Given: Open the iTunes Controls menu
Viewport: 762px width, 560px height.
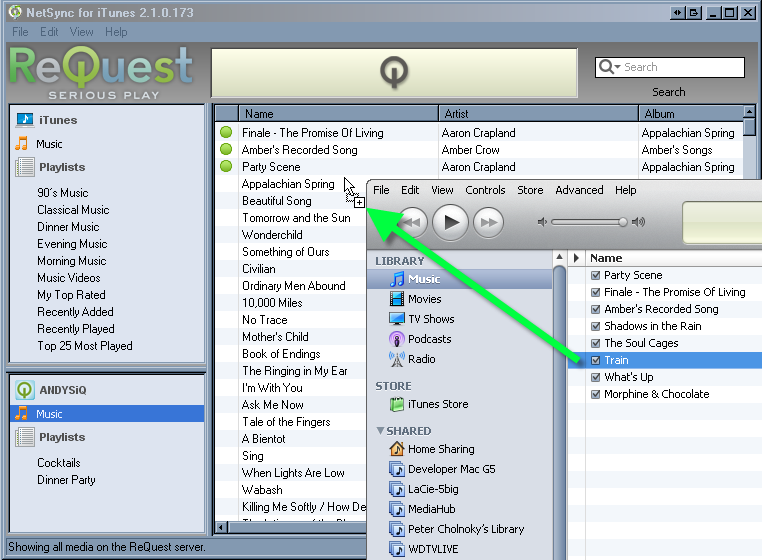Looking at the screenshot, I should [x=485, y=190].
